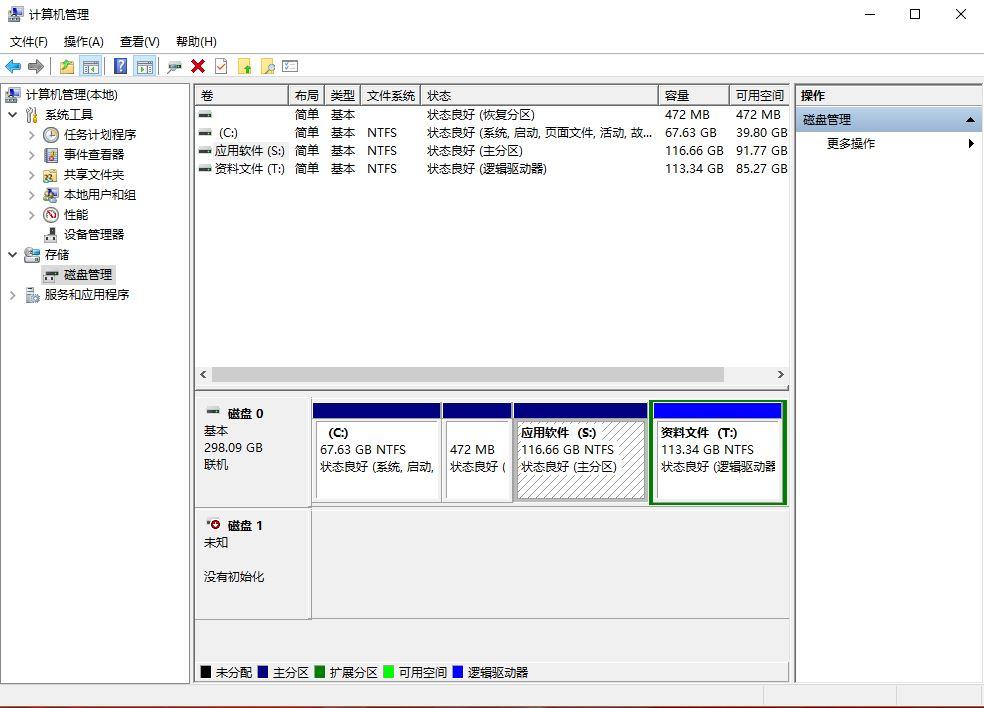This screenshot has width=984, height=708.
Task: Click the red X delete icon
Action: pyautogui.click(x=198, y=67)
